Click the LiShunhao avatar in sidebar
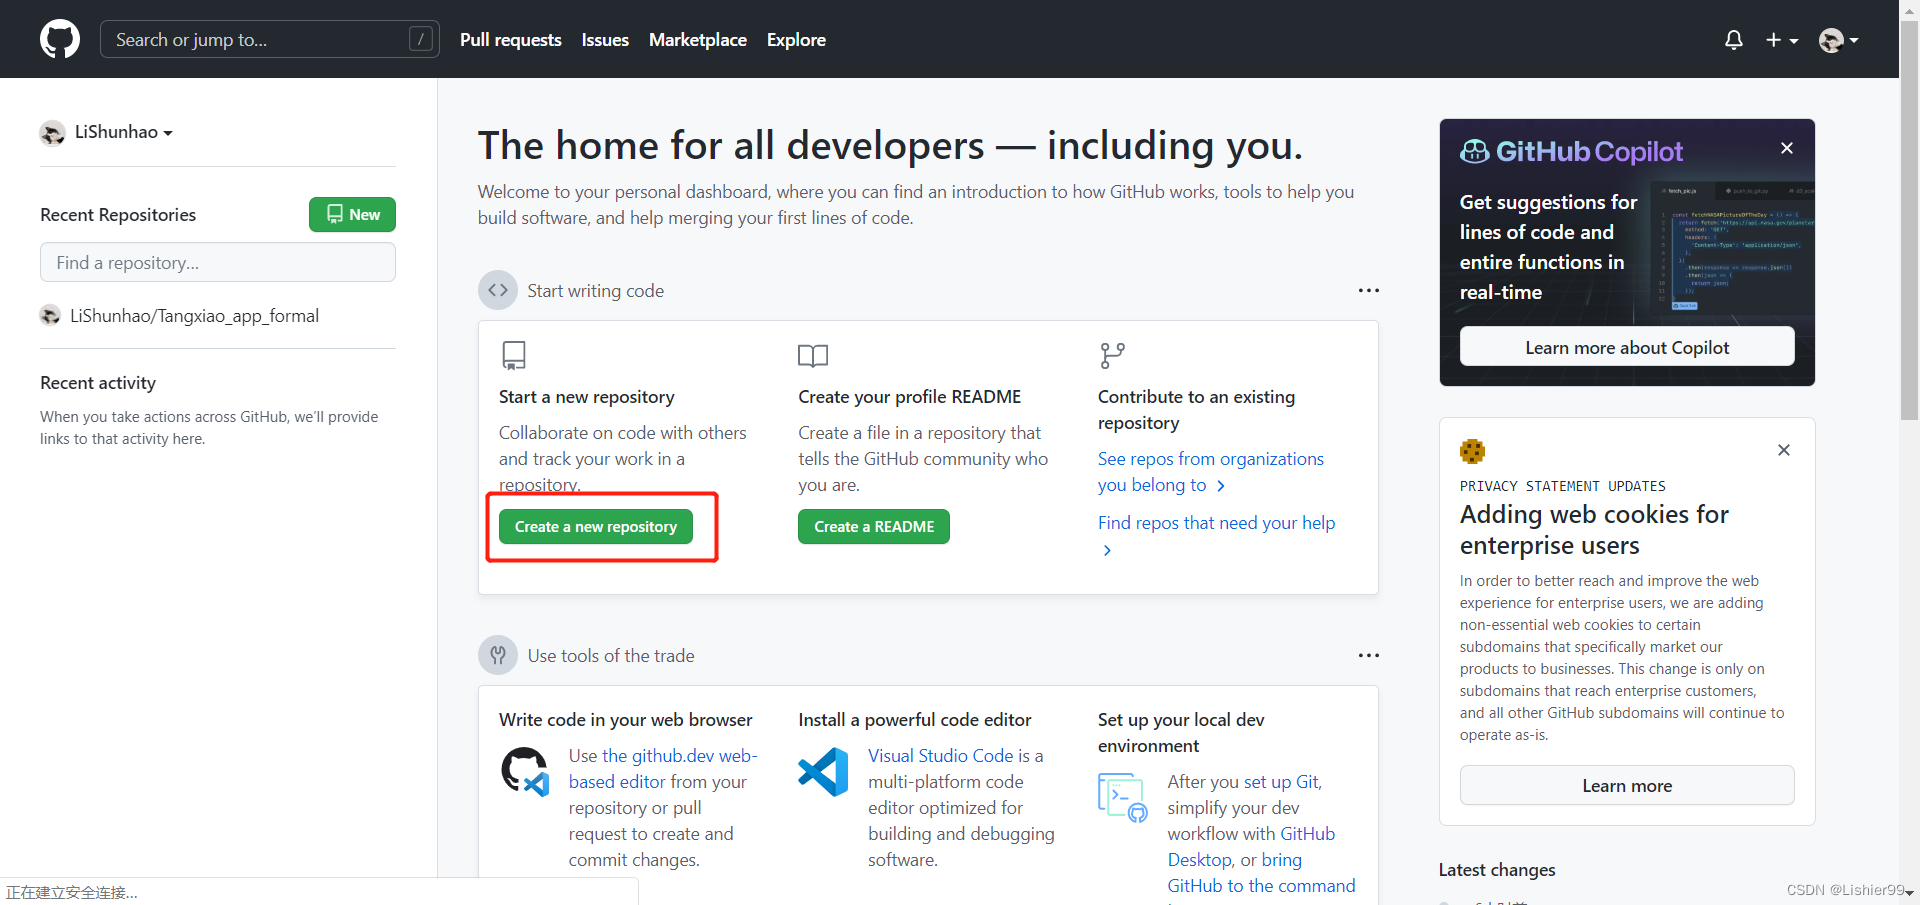Image resolution: width=1920 pixels, height=905 pixels. (52, 133)
